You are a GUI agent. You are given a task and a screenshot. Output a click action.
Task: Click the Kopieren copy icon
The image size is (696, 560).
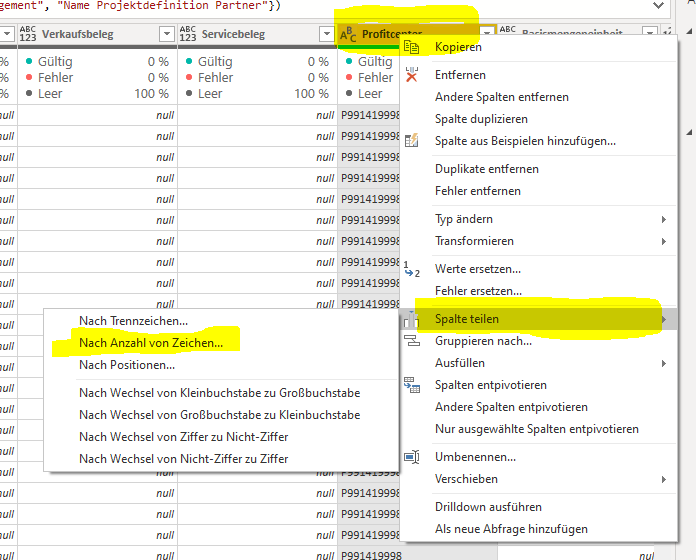click(x=412, y=47)
